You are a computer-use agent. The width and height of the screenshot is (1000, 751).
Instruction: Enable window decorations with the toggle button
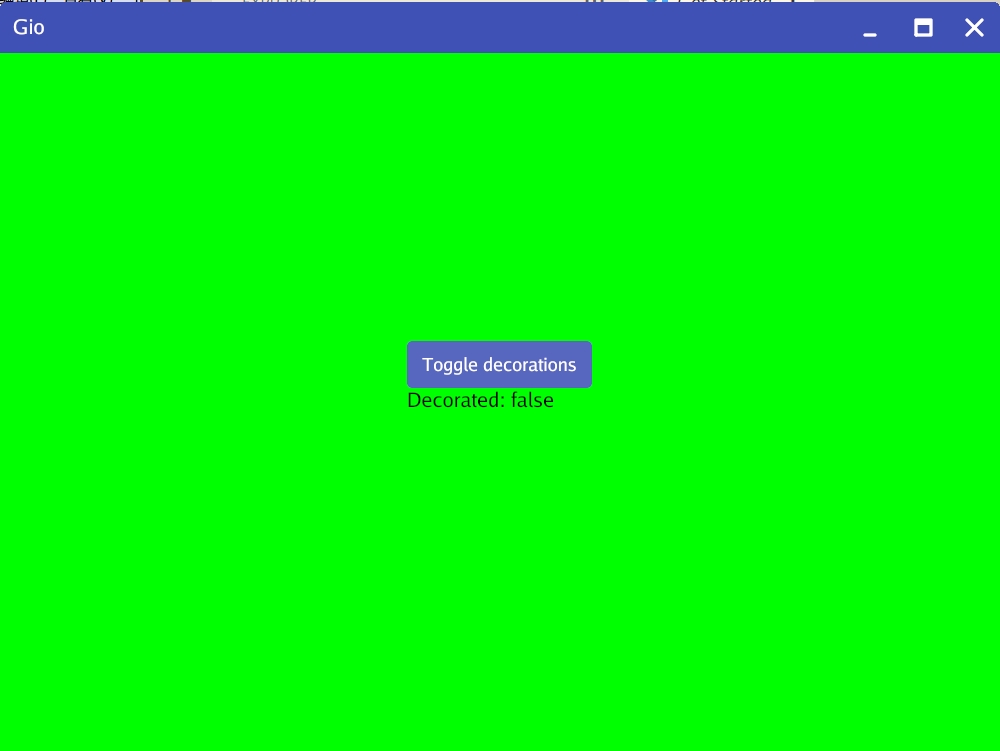[499, 365]
